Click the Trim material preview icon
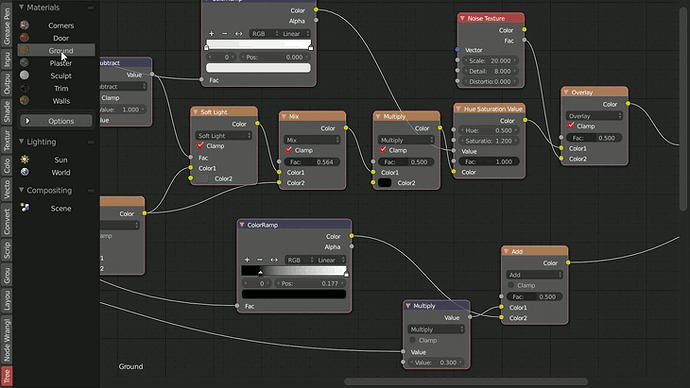690x388 pixels. pyautogui.click(x=25, y=88)
